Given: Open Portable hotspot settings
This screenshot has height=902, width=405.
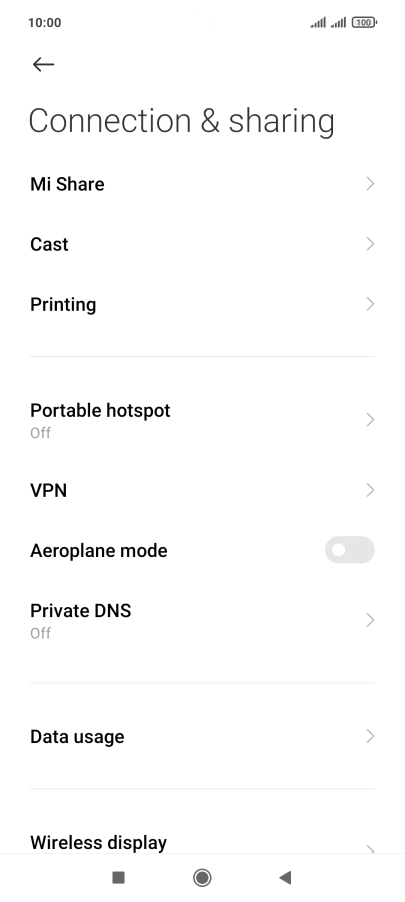Looking at the screenshot, I should click(202, 420).
